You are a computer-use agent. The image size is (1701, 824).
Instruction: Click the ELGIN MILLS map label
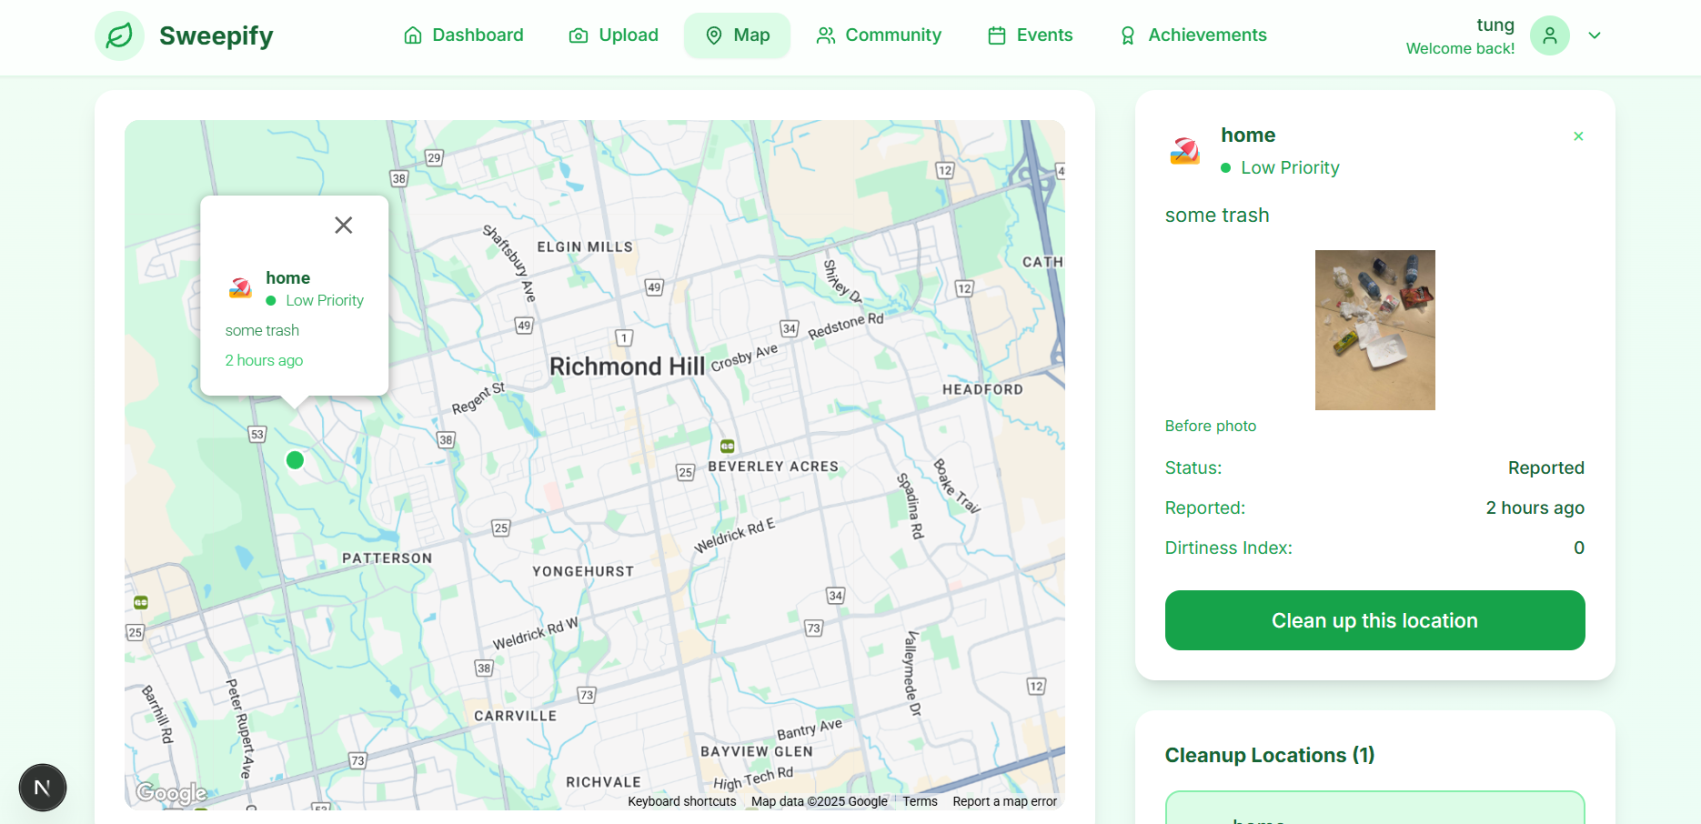[x=585, y=247]
